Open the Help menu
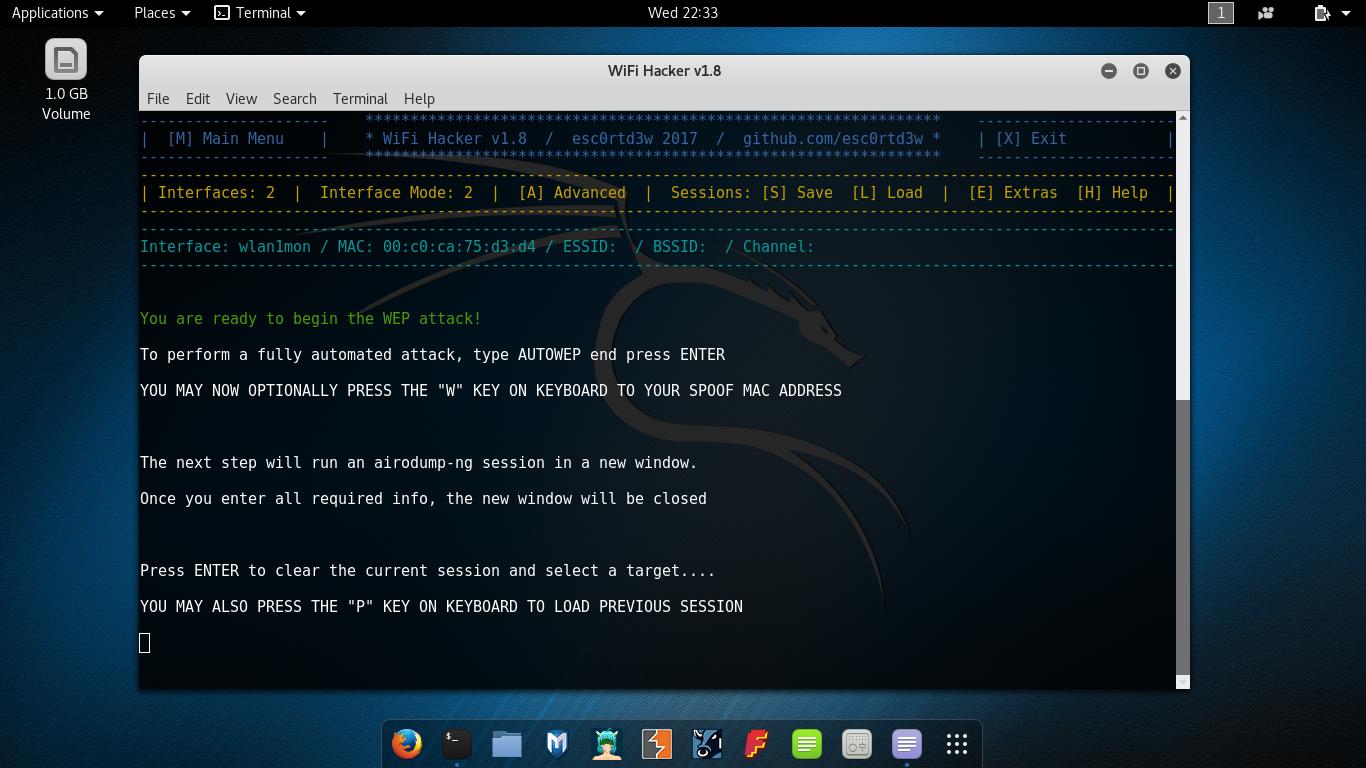Image resolution: width=1366 pixels, height=768 pixels. (x=419, y=99)
